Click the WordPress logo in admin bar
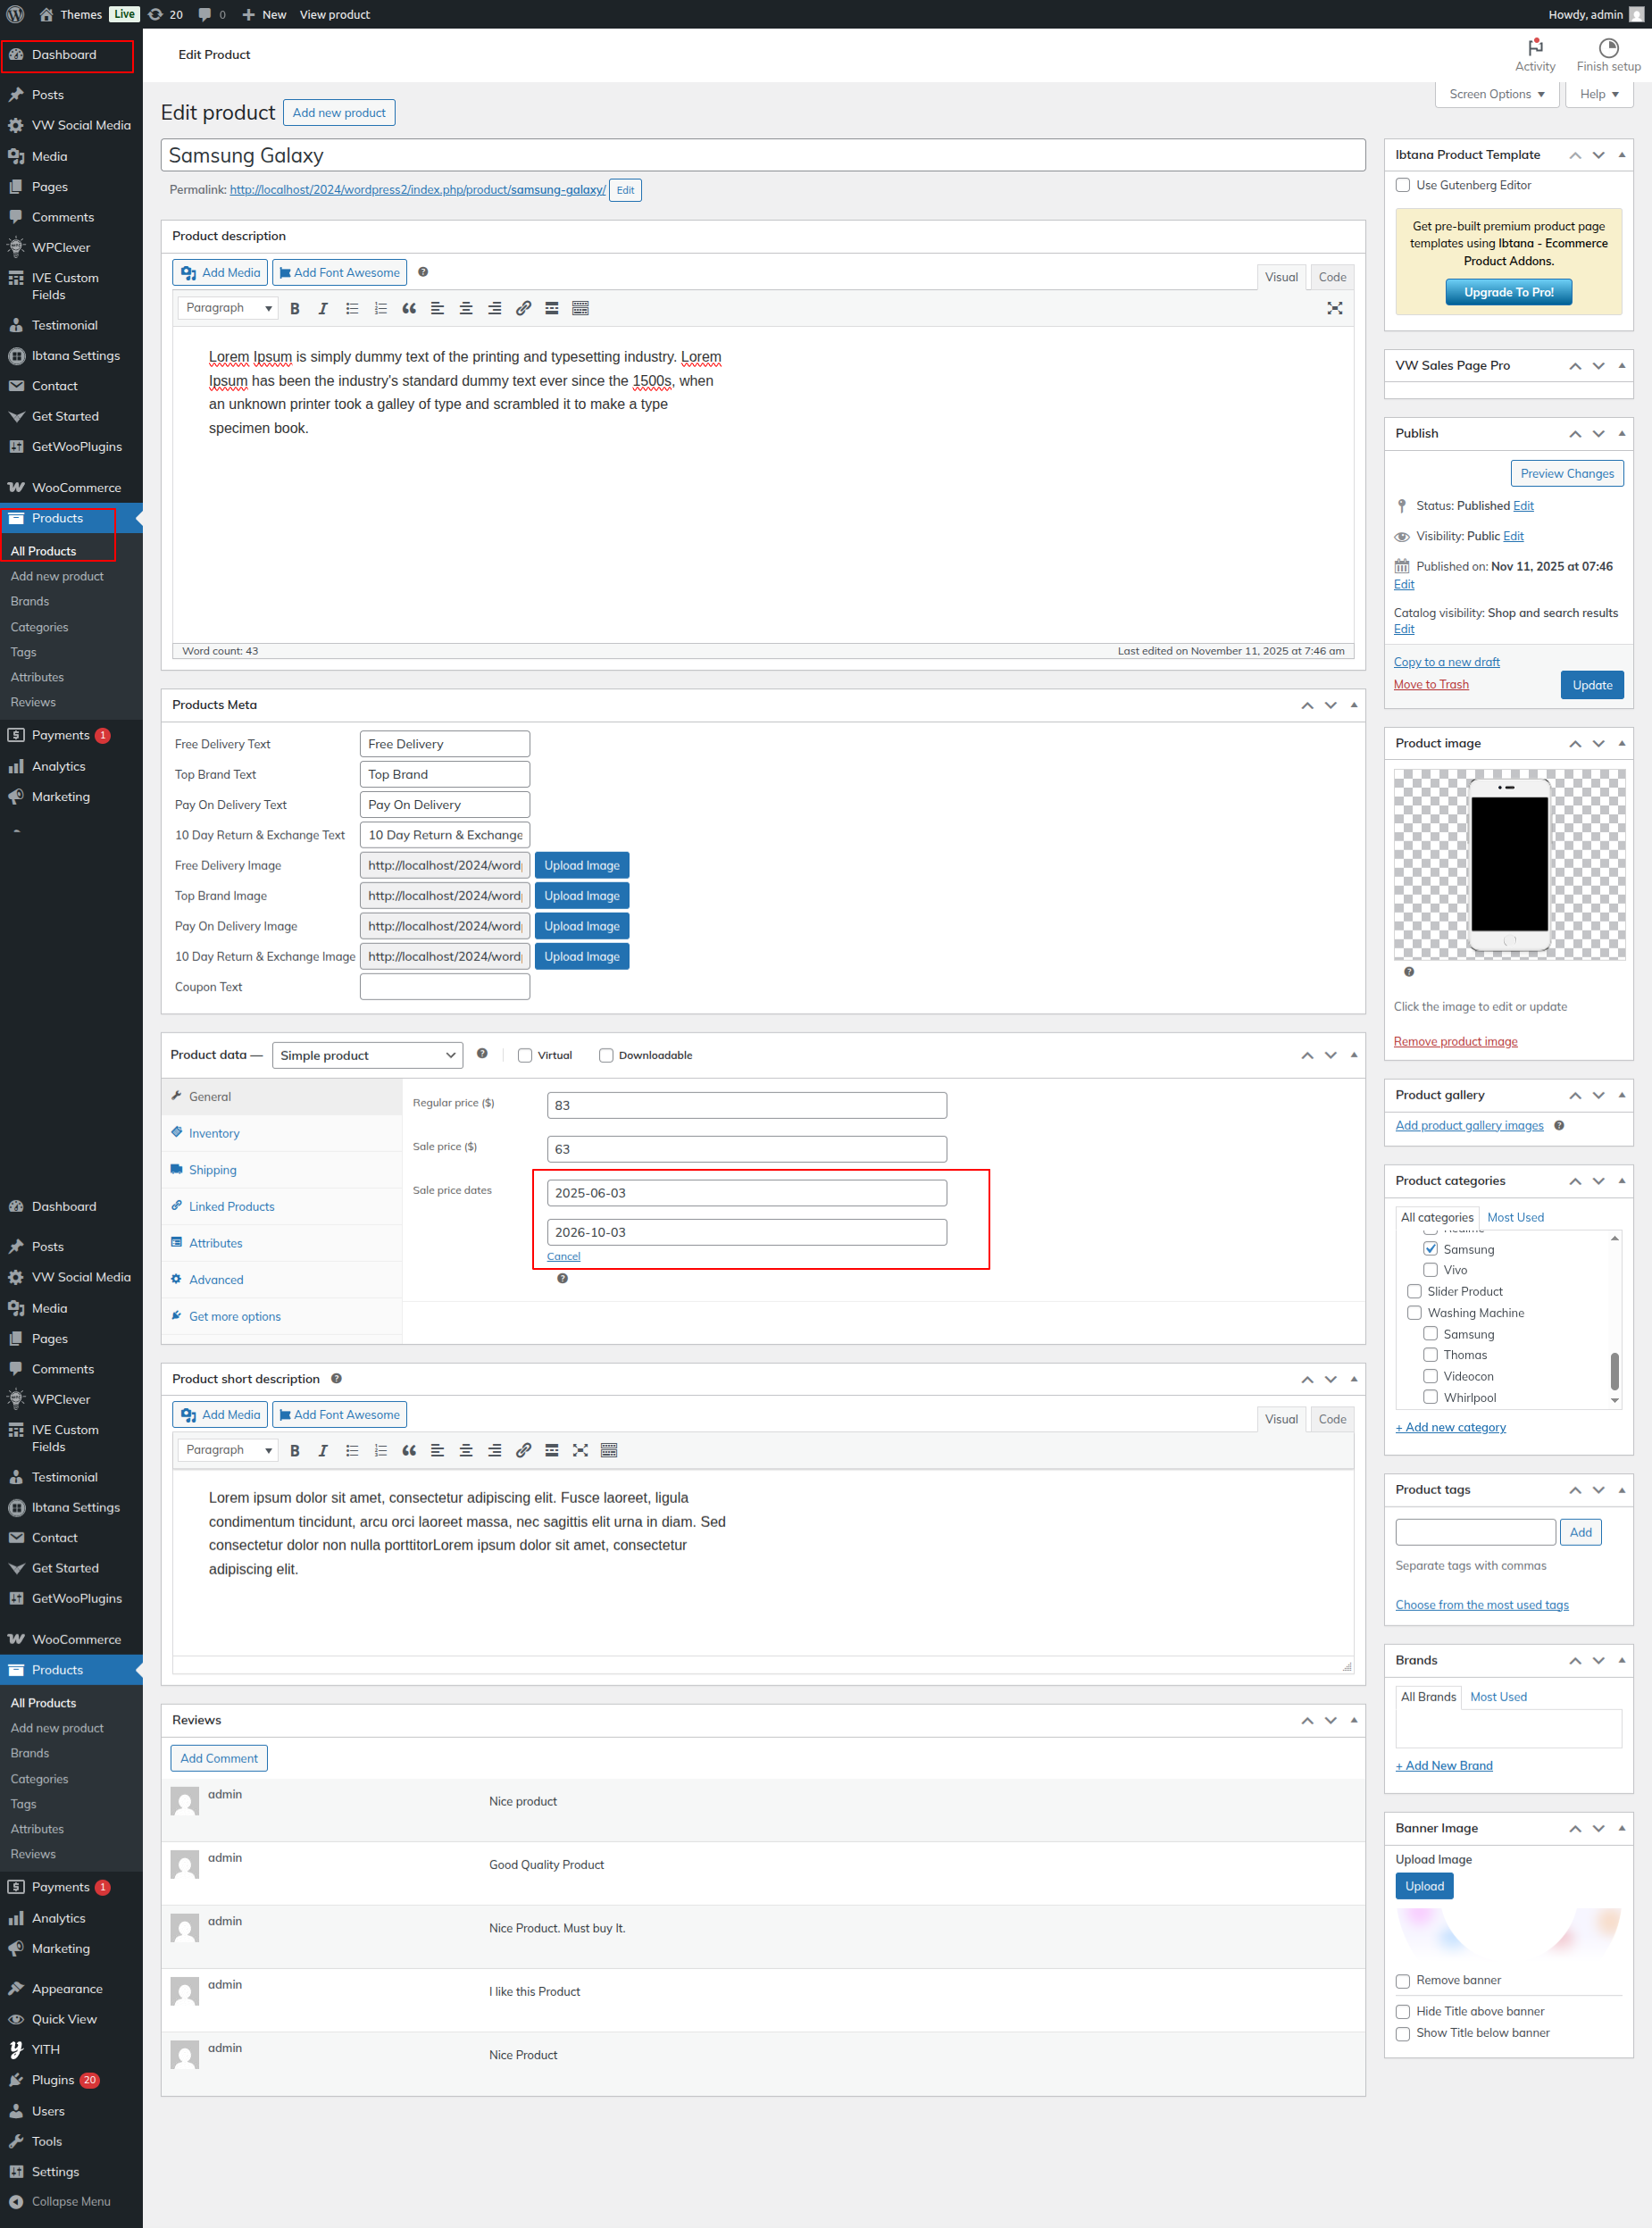The image size is (1652, 2228). pyautogui.click(x=15, y=14)
